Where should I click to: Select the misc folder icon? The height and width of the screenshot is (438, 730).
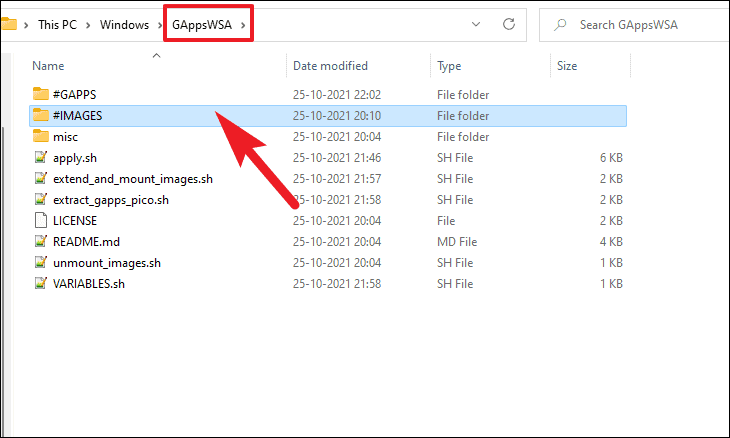41,136
